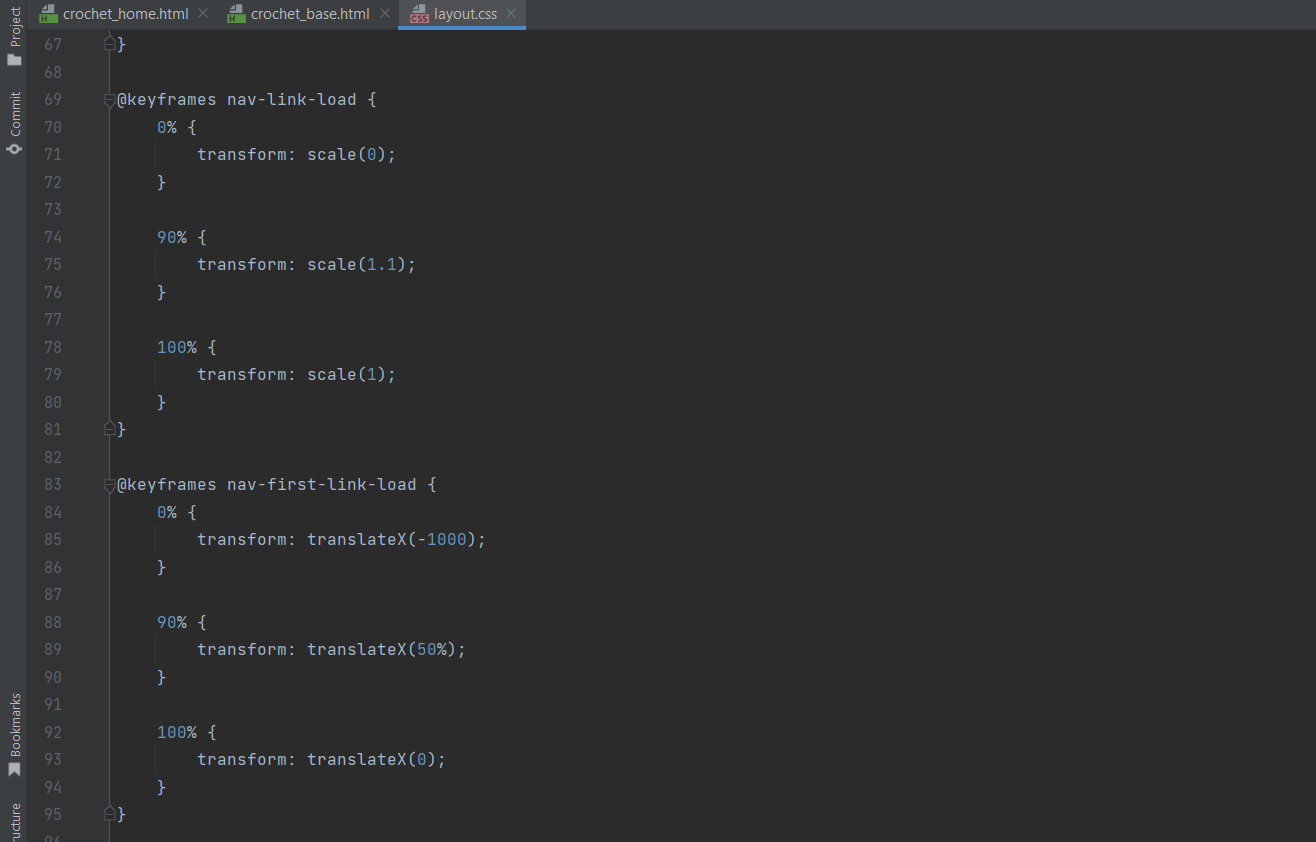This screenshot has height=842, width=1316.
Task: Click the CSS file icon on layout.css tab
Action: coord(419,14)
